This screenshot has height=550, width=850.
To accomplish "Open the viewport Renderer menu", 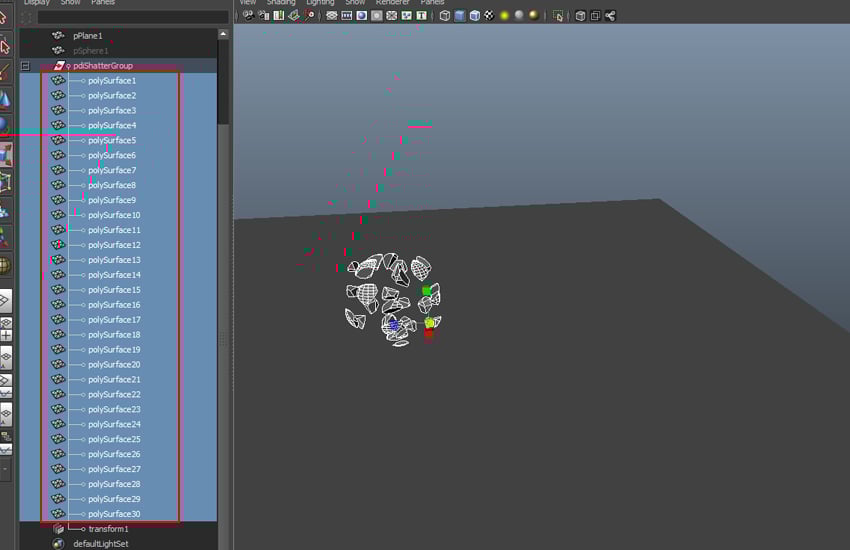I will pos(392,3).
